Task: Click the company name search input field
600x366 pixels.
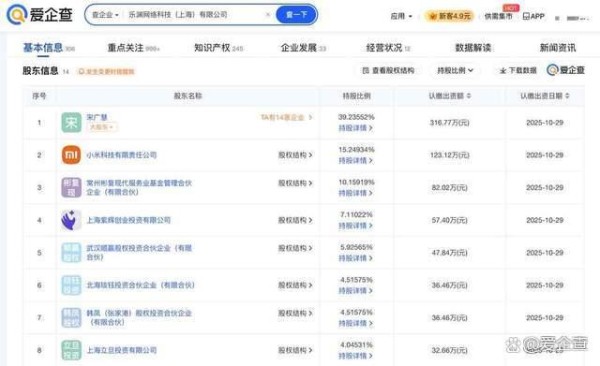Action: coord(193,15)
